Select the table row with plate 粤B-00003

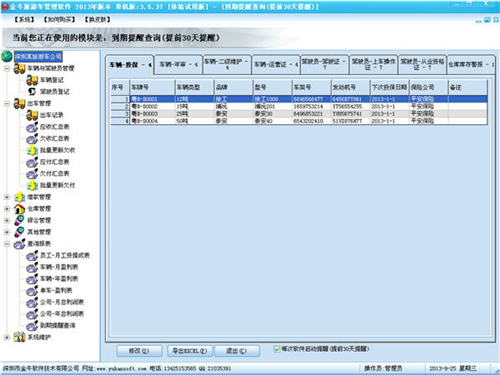(x=299, y=114)
